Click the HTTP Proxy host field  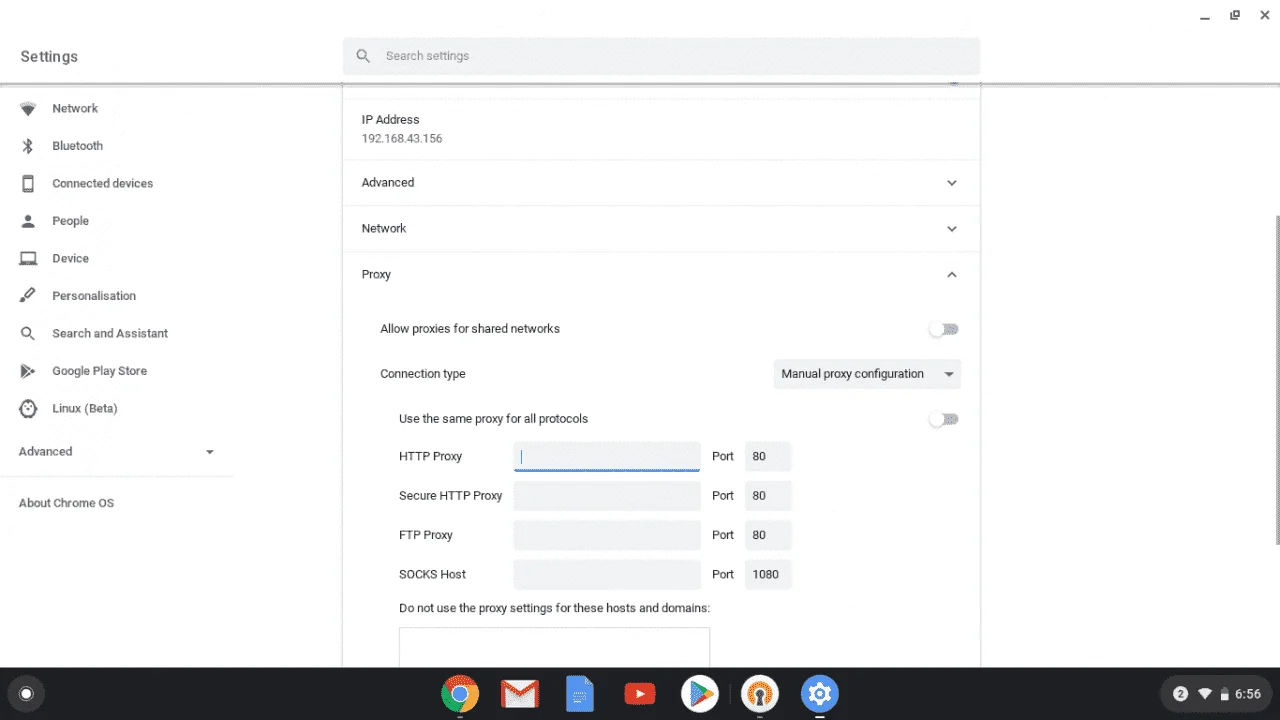(607, 457)
